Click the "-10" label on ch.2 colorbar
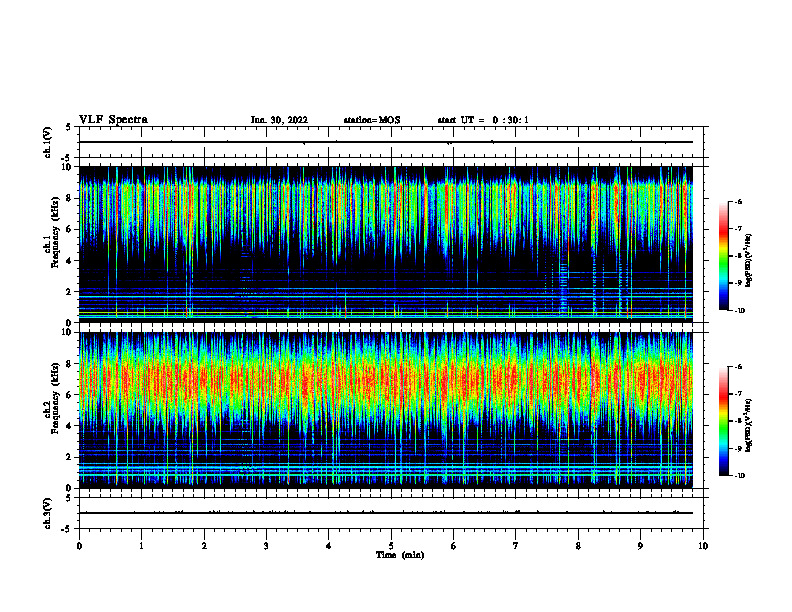Viewport: 792px width, 612px height. click(x=740, y=475)
